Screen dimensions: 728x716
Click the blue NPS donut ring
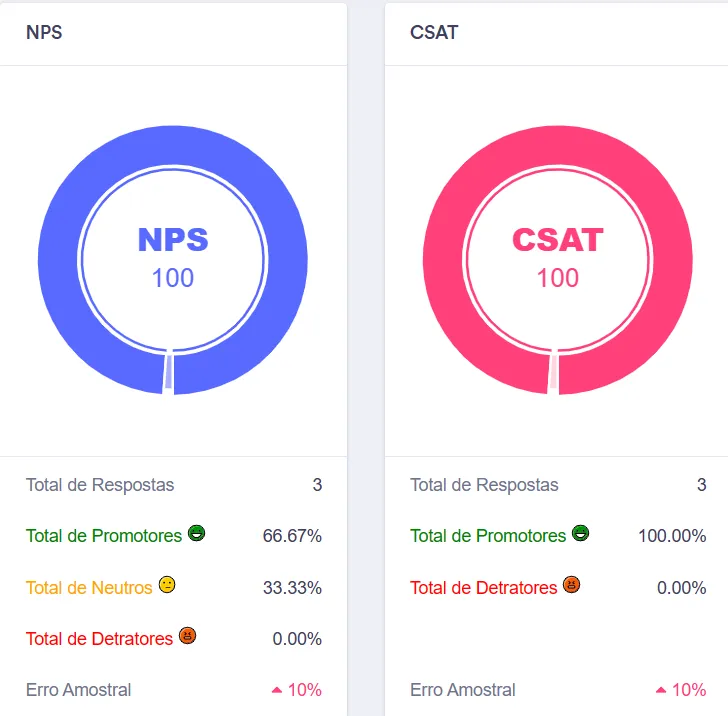coord(58,260)
